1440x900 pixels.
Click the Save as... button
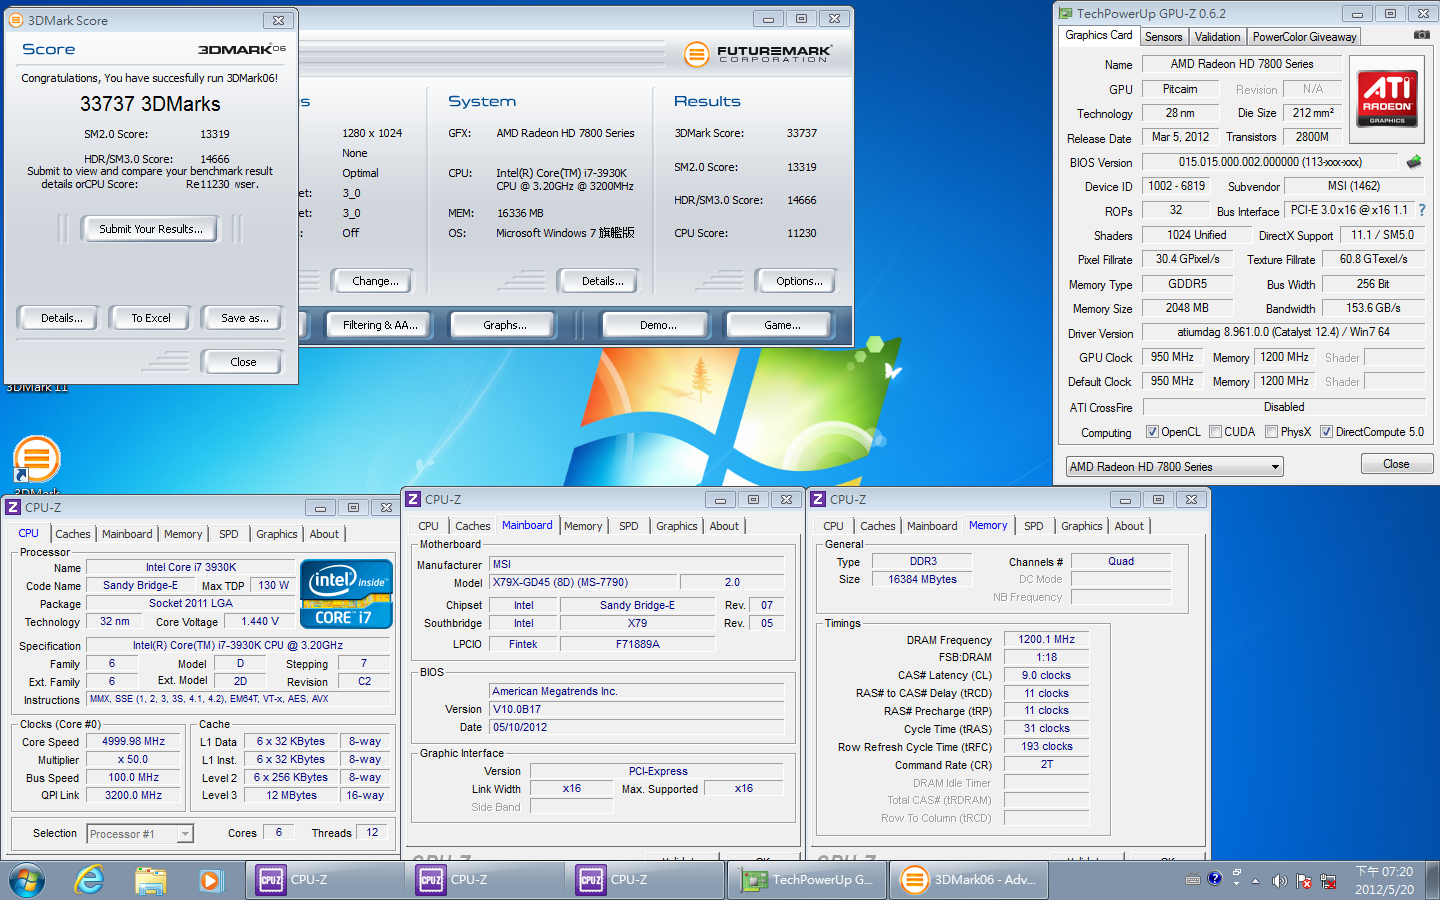coord(245,318)
